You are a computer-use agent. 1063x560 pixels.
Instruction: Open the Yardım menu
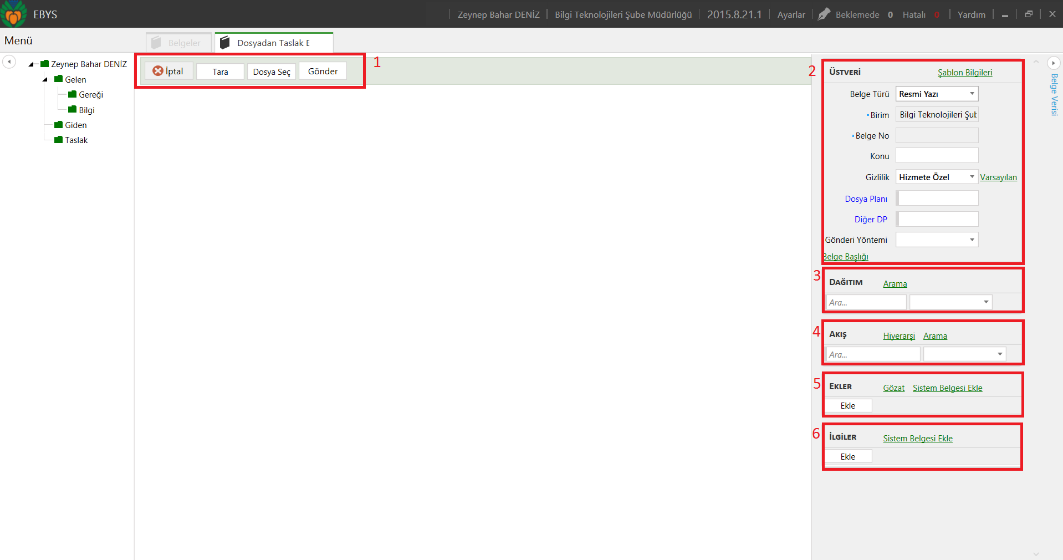point(971,14)
